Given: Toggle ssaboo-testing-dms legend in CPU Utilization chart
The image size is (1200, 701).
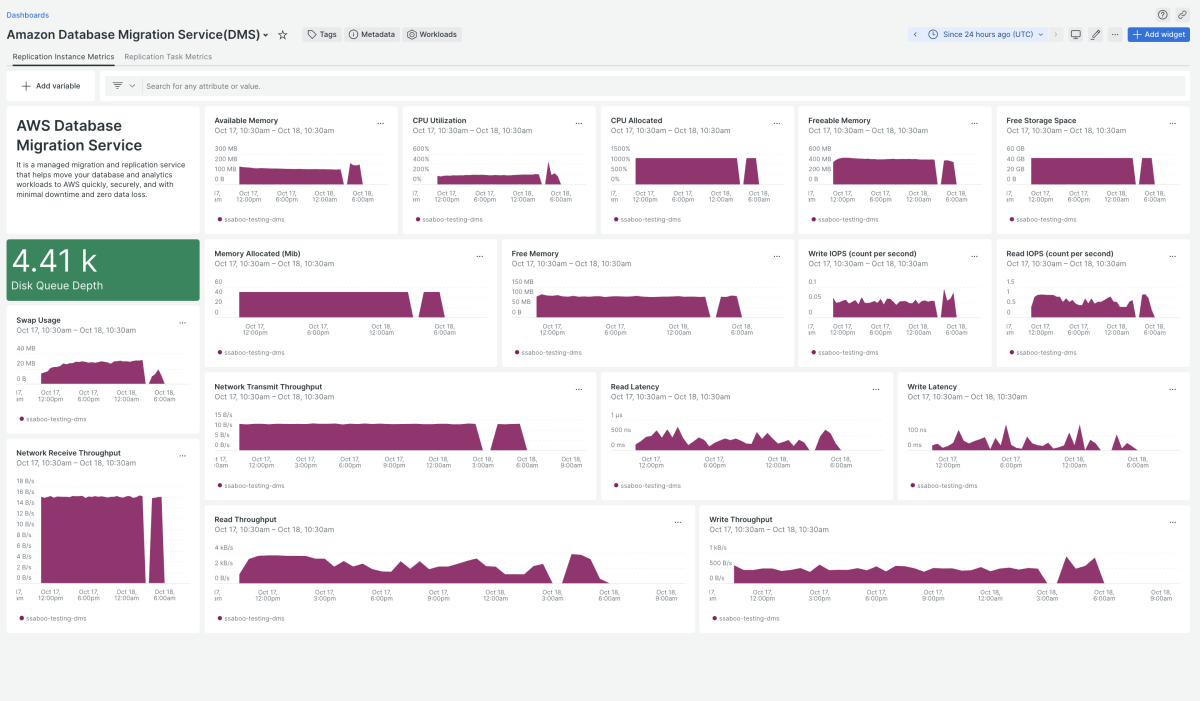Looking at the screenshot, I should (x=451, y=218).
